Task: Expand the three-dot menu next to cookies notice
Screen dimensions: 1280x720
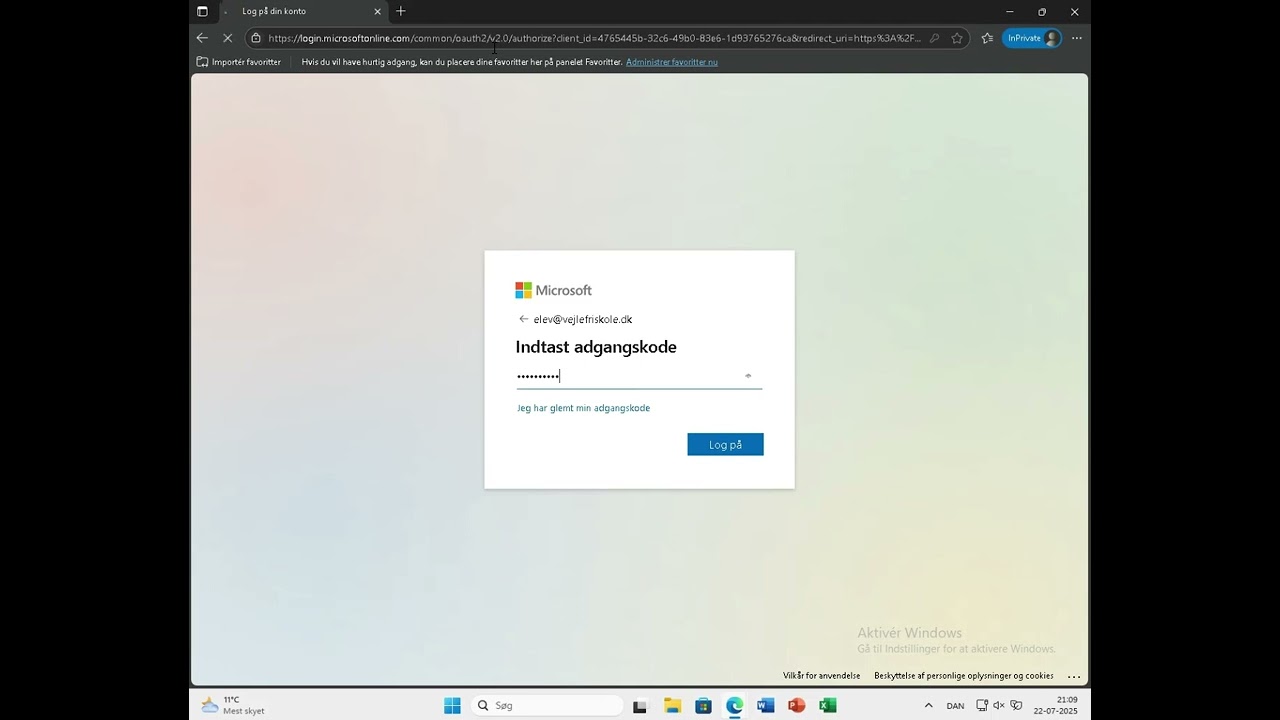Action: click(1074, 676)
